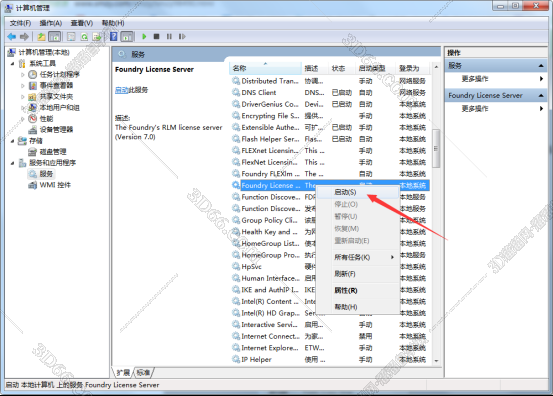Click the 启动 link to start this service
Viewport: 553px width, 396px height.
coord(121,90)
